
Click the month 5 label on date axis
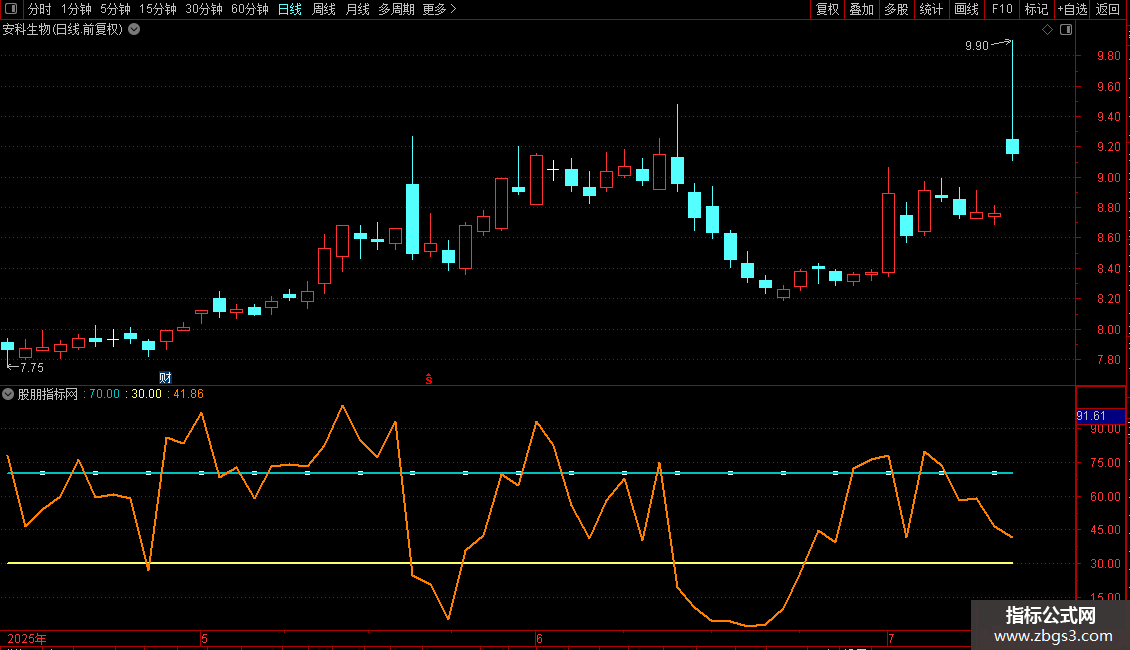click(205, 638)
